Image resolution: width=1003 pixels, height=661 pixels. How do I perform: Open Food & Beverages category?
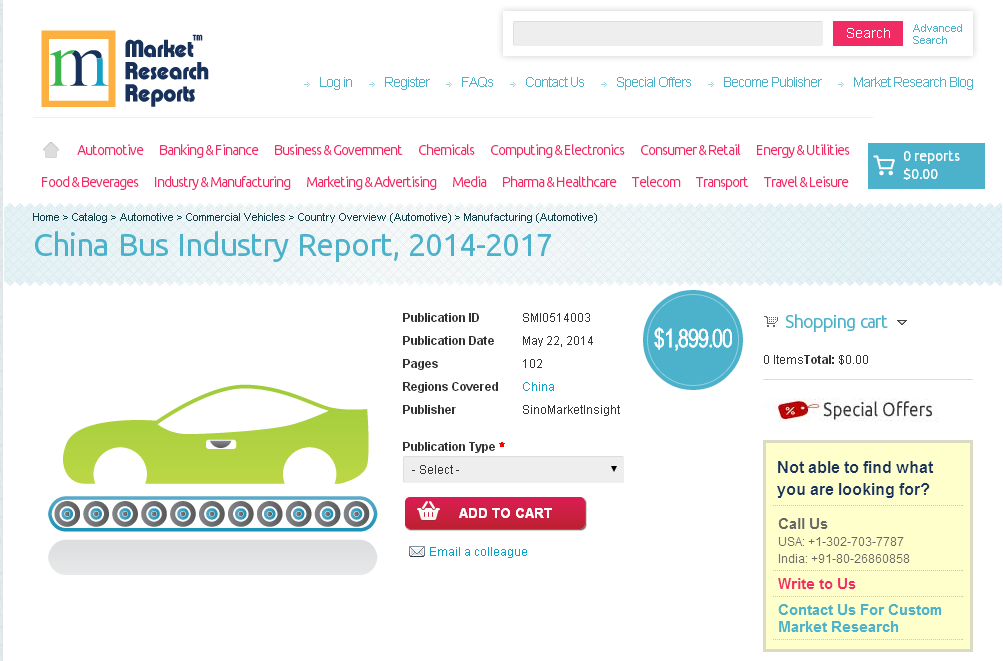click(x=90, y=182)
